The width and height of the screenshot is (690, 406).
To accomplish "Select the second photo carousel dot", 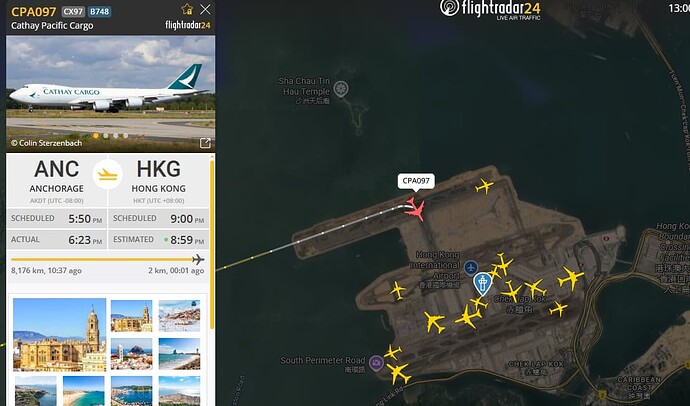I will (x=106, y=136).
